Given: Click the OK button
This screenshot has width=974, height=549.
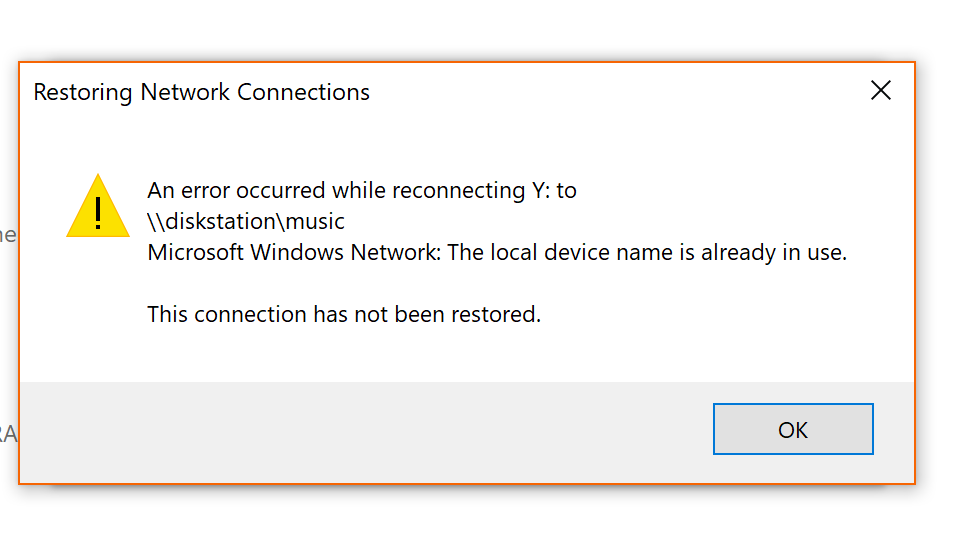Looking at the screenshot, I should [793, 429].
